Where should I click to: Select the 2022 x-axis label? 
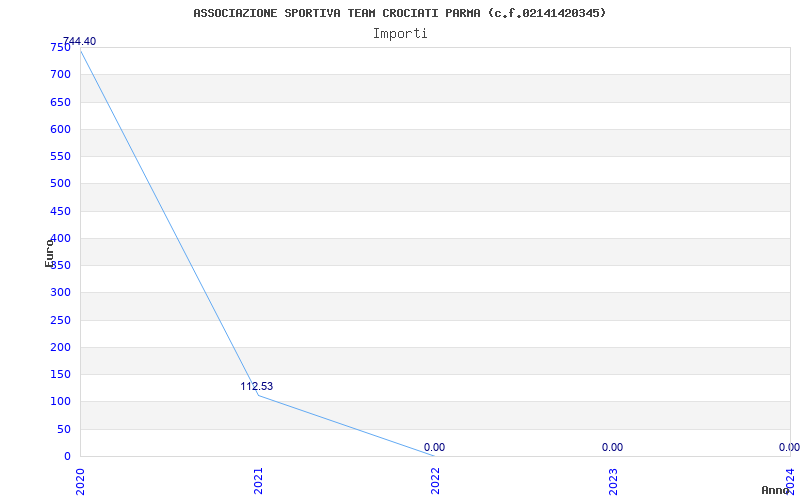click(436, 482)
